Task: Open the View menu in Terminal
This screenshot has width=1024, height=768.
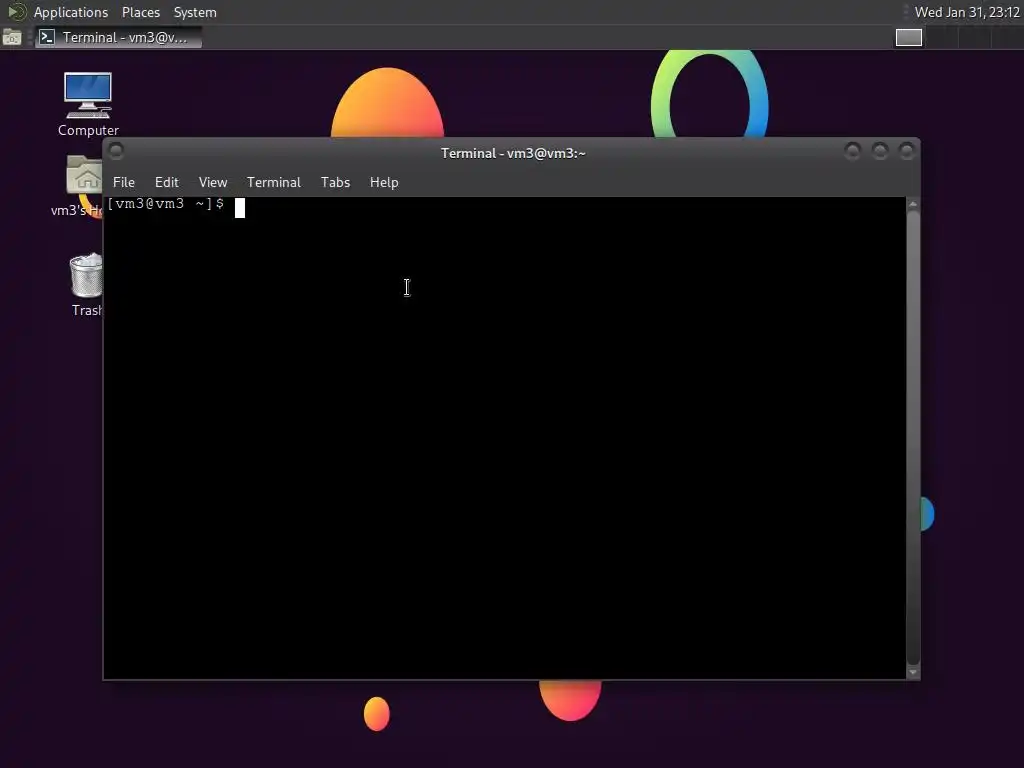Action: pos(213,182)
